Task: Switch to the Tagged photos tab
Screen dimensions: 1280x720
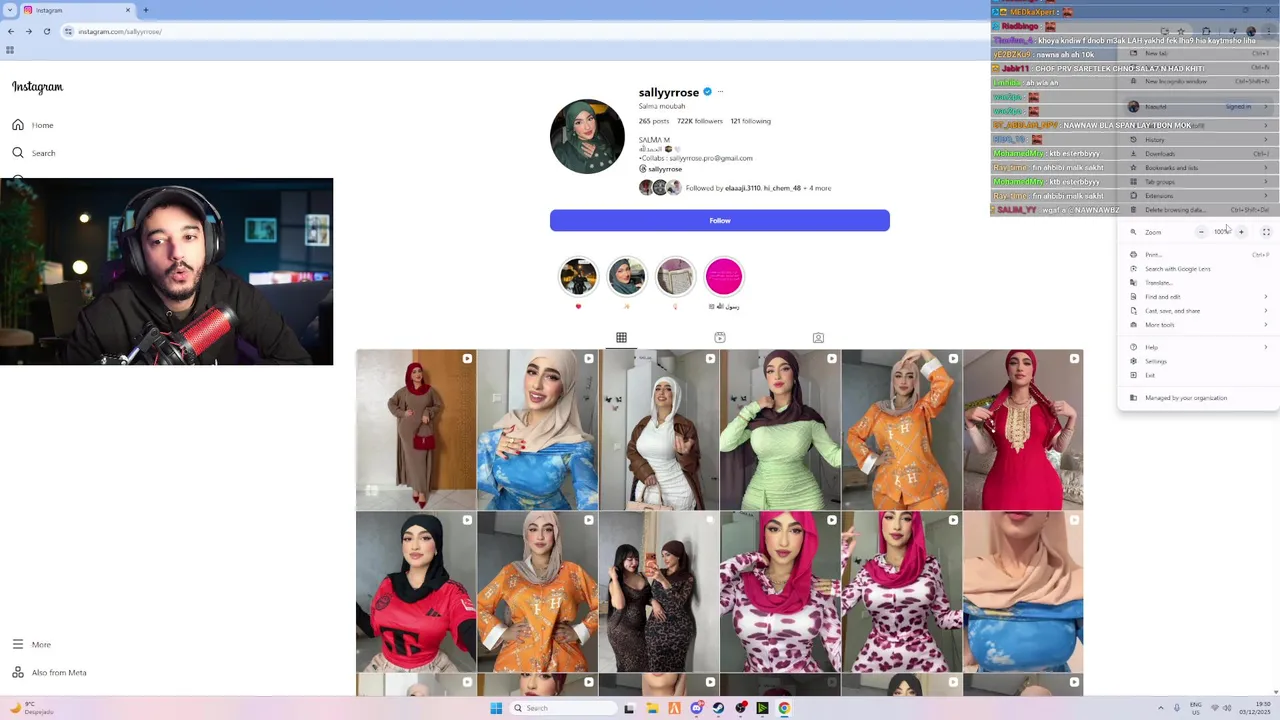Action: point(818,338)
